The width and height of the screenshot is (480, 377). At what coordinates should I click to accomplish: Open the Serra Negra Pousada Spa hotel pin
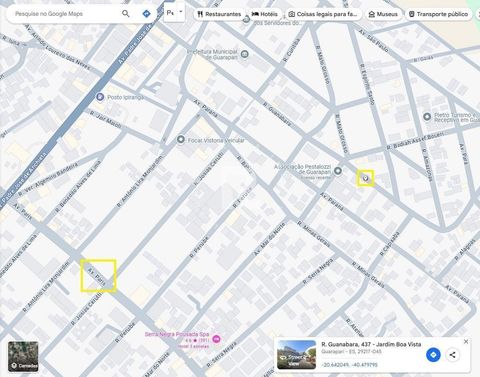point(216,339)
